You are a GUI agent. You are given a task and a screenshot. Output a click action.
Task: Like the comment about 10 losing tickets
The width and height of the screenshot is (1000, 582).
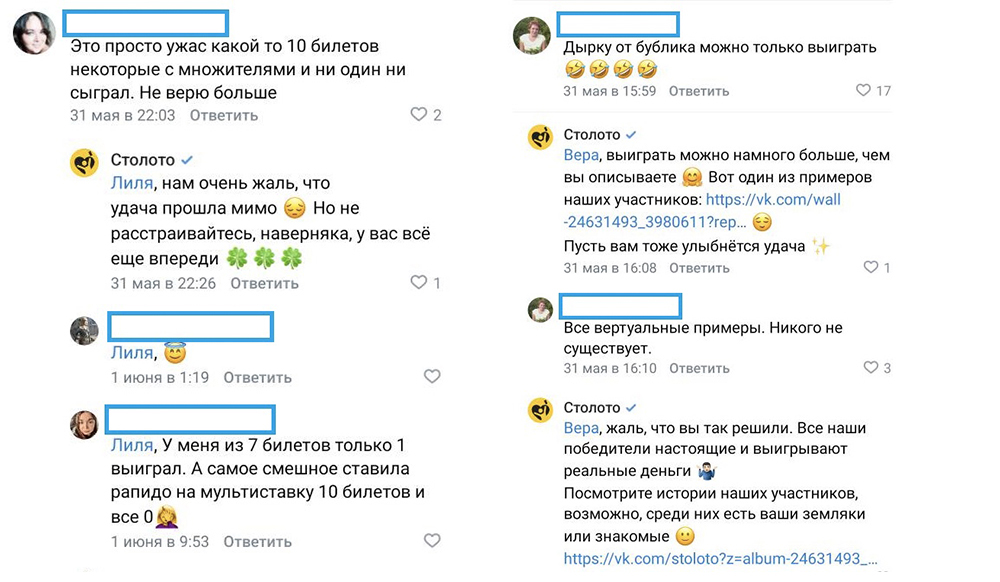tap(420, 115)
